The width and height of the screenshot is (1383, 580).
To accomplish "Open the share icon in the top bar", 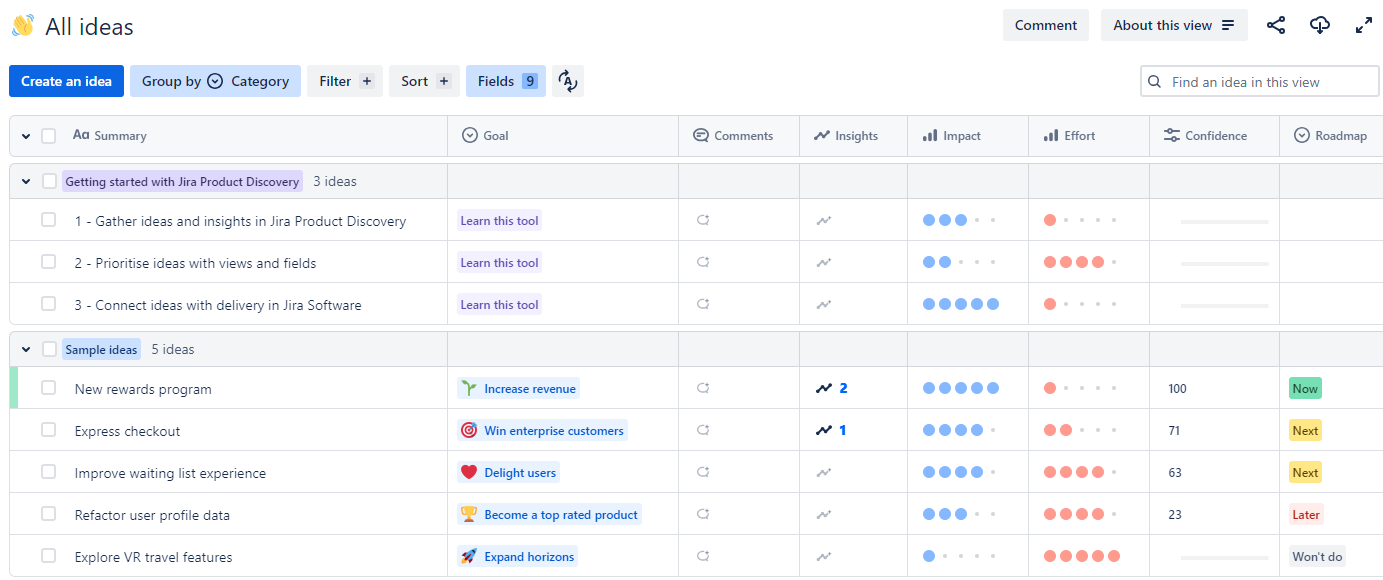I will point(1276,25).
